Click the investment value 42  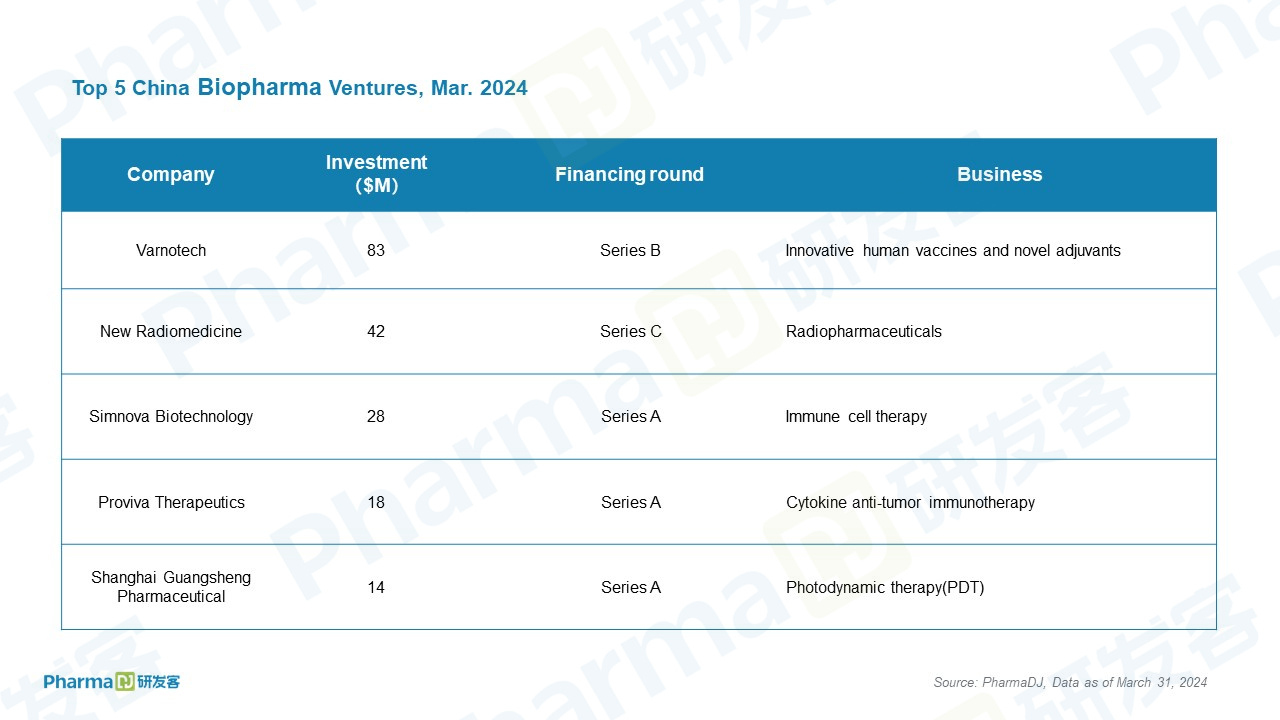click(376, 331)
